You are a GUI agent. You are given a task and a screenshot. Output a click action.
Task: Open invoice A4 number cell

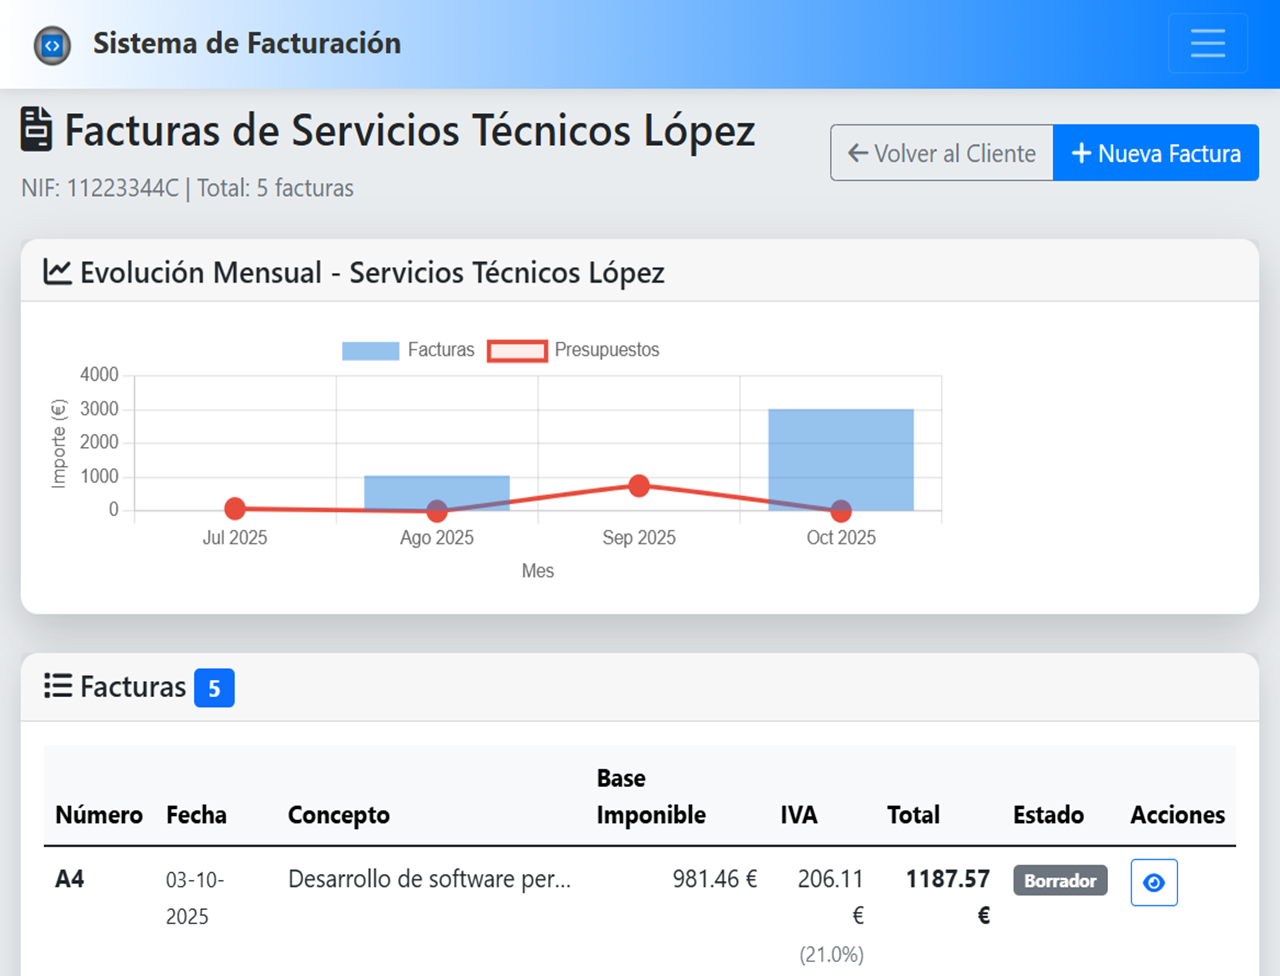(x=70, y=879)
